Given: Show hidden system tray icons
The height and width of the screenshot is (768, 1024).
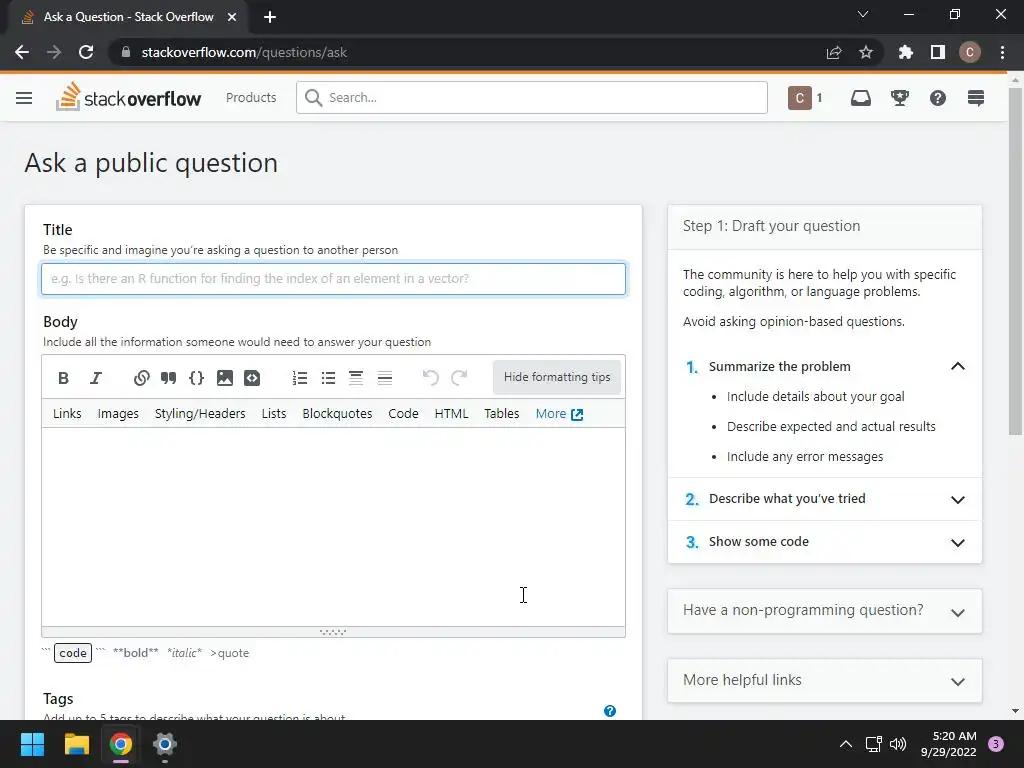Looking at the screenshot, I should pyautogui.click(x=846, y=744).
